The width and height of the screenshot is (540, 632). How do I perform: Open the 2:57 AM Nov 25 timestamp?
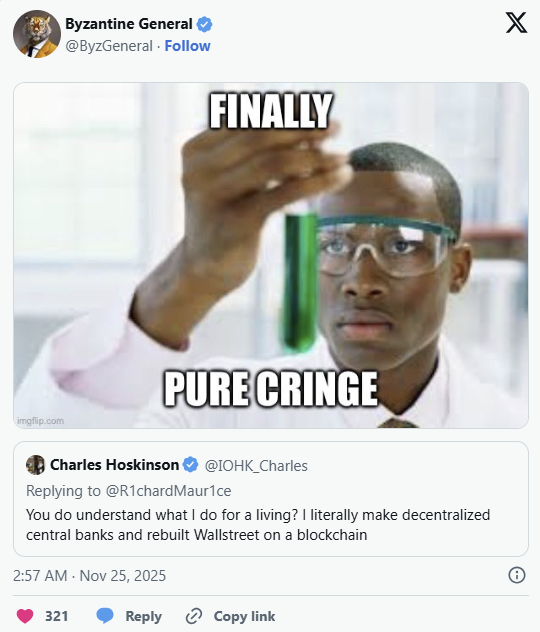pos(89,576)
